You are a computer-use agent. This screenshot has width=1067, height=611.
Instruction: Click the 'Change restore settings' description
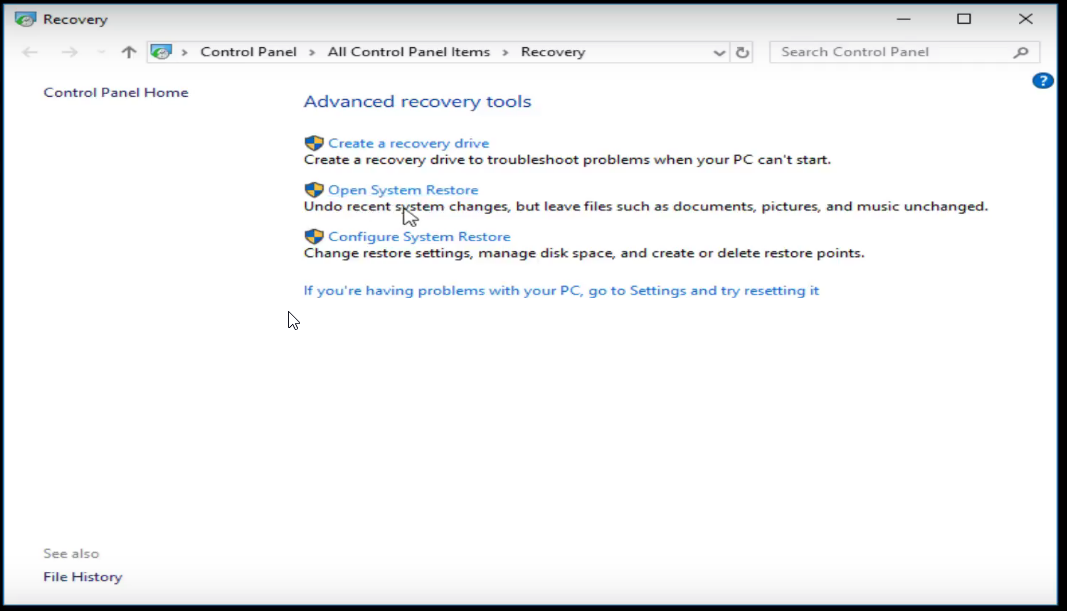tap(584, 253)
